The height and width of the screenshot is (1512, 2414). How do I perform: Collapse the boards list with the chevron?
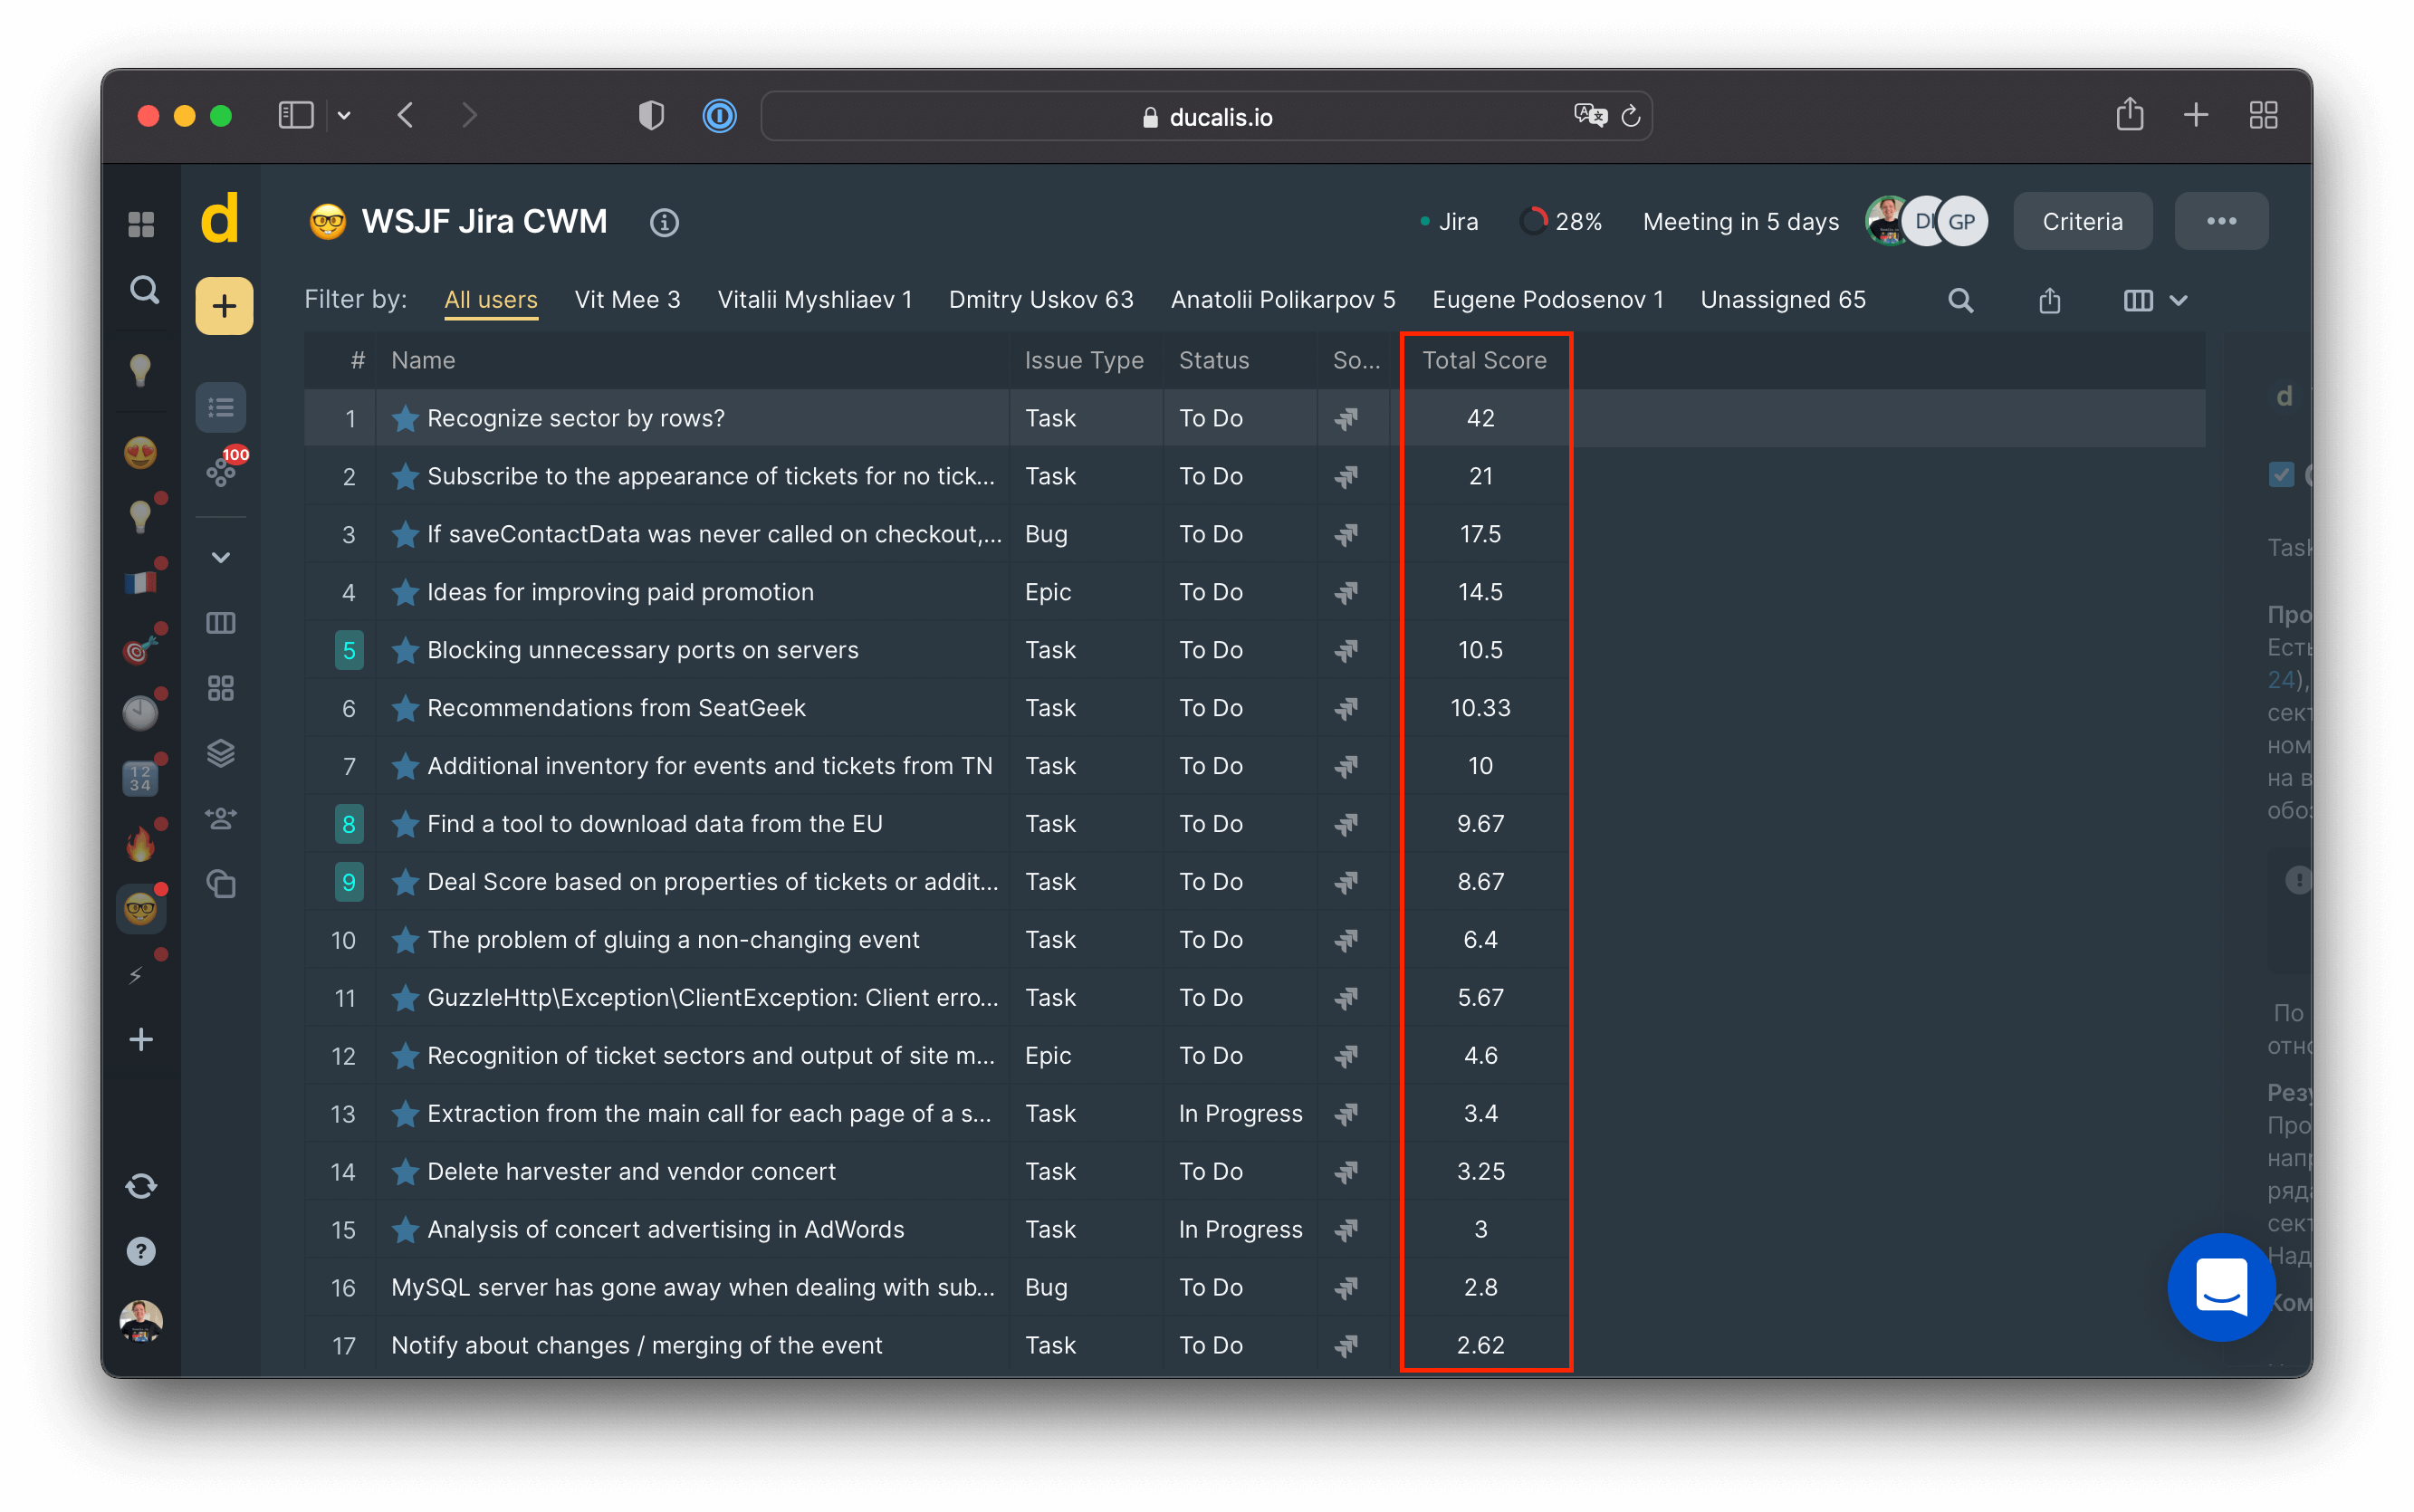(221, 557)
